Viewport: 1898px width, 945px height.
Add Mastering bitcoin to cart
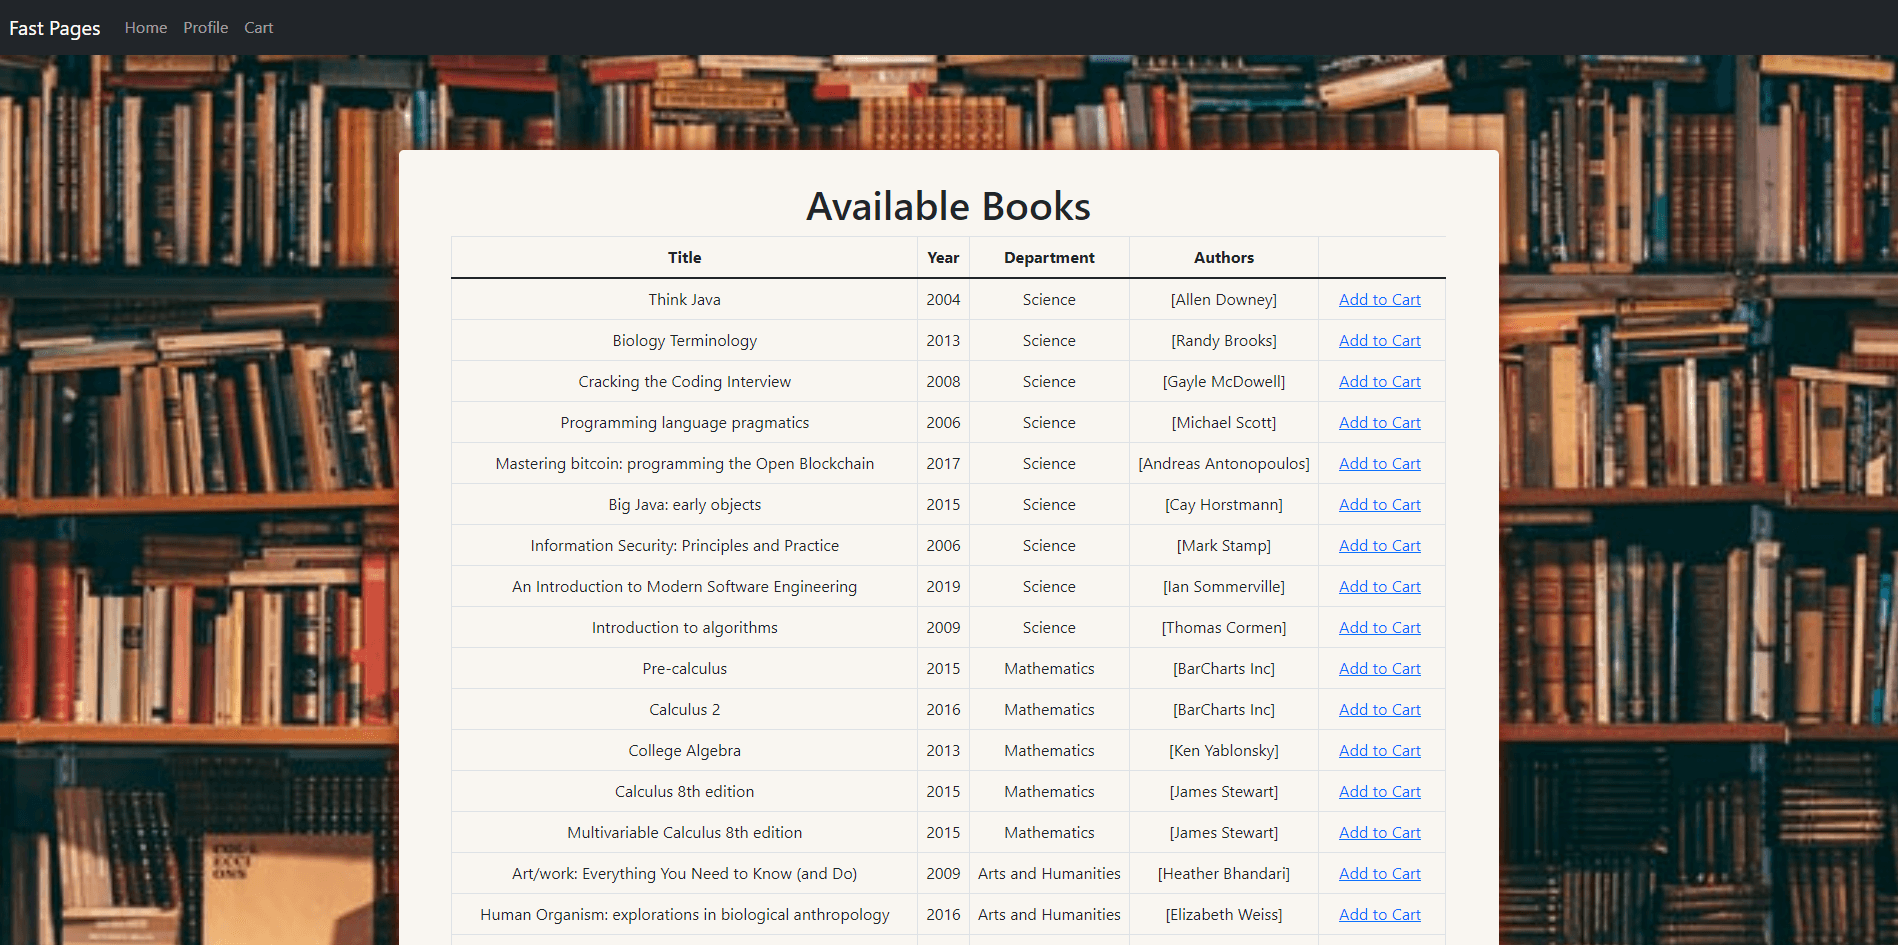point(1379,463)
